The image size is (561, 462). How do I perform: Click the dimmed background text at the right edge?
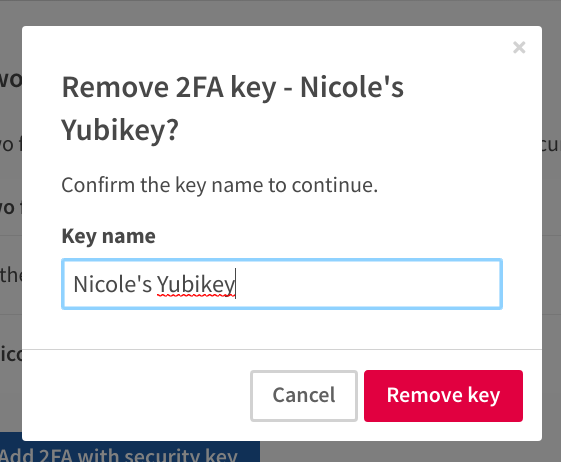tap(551, 145)
